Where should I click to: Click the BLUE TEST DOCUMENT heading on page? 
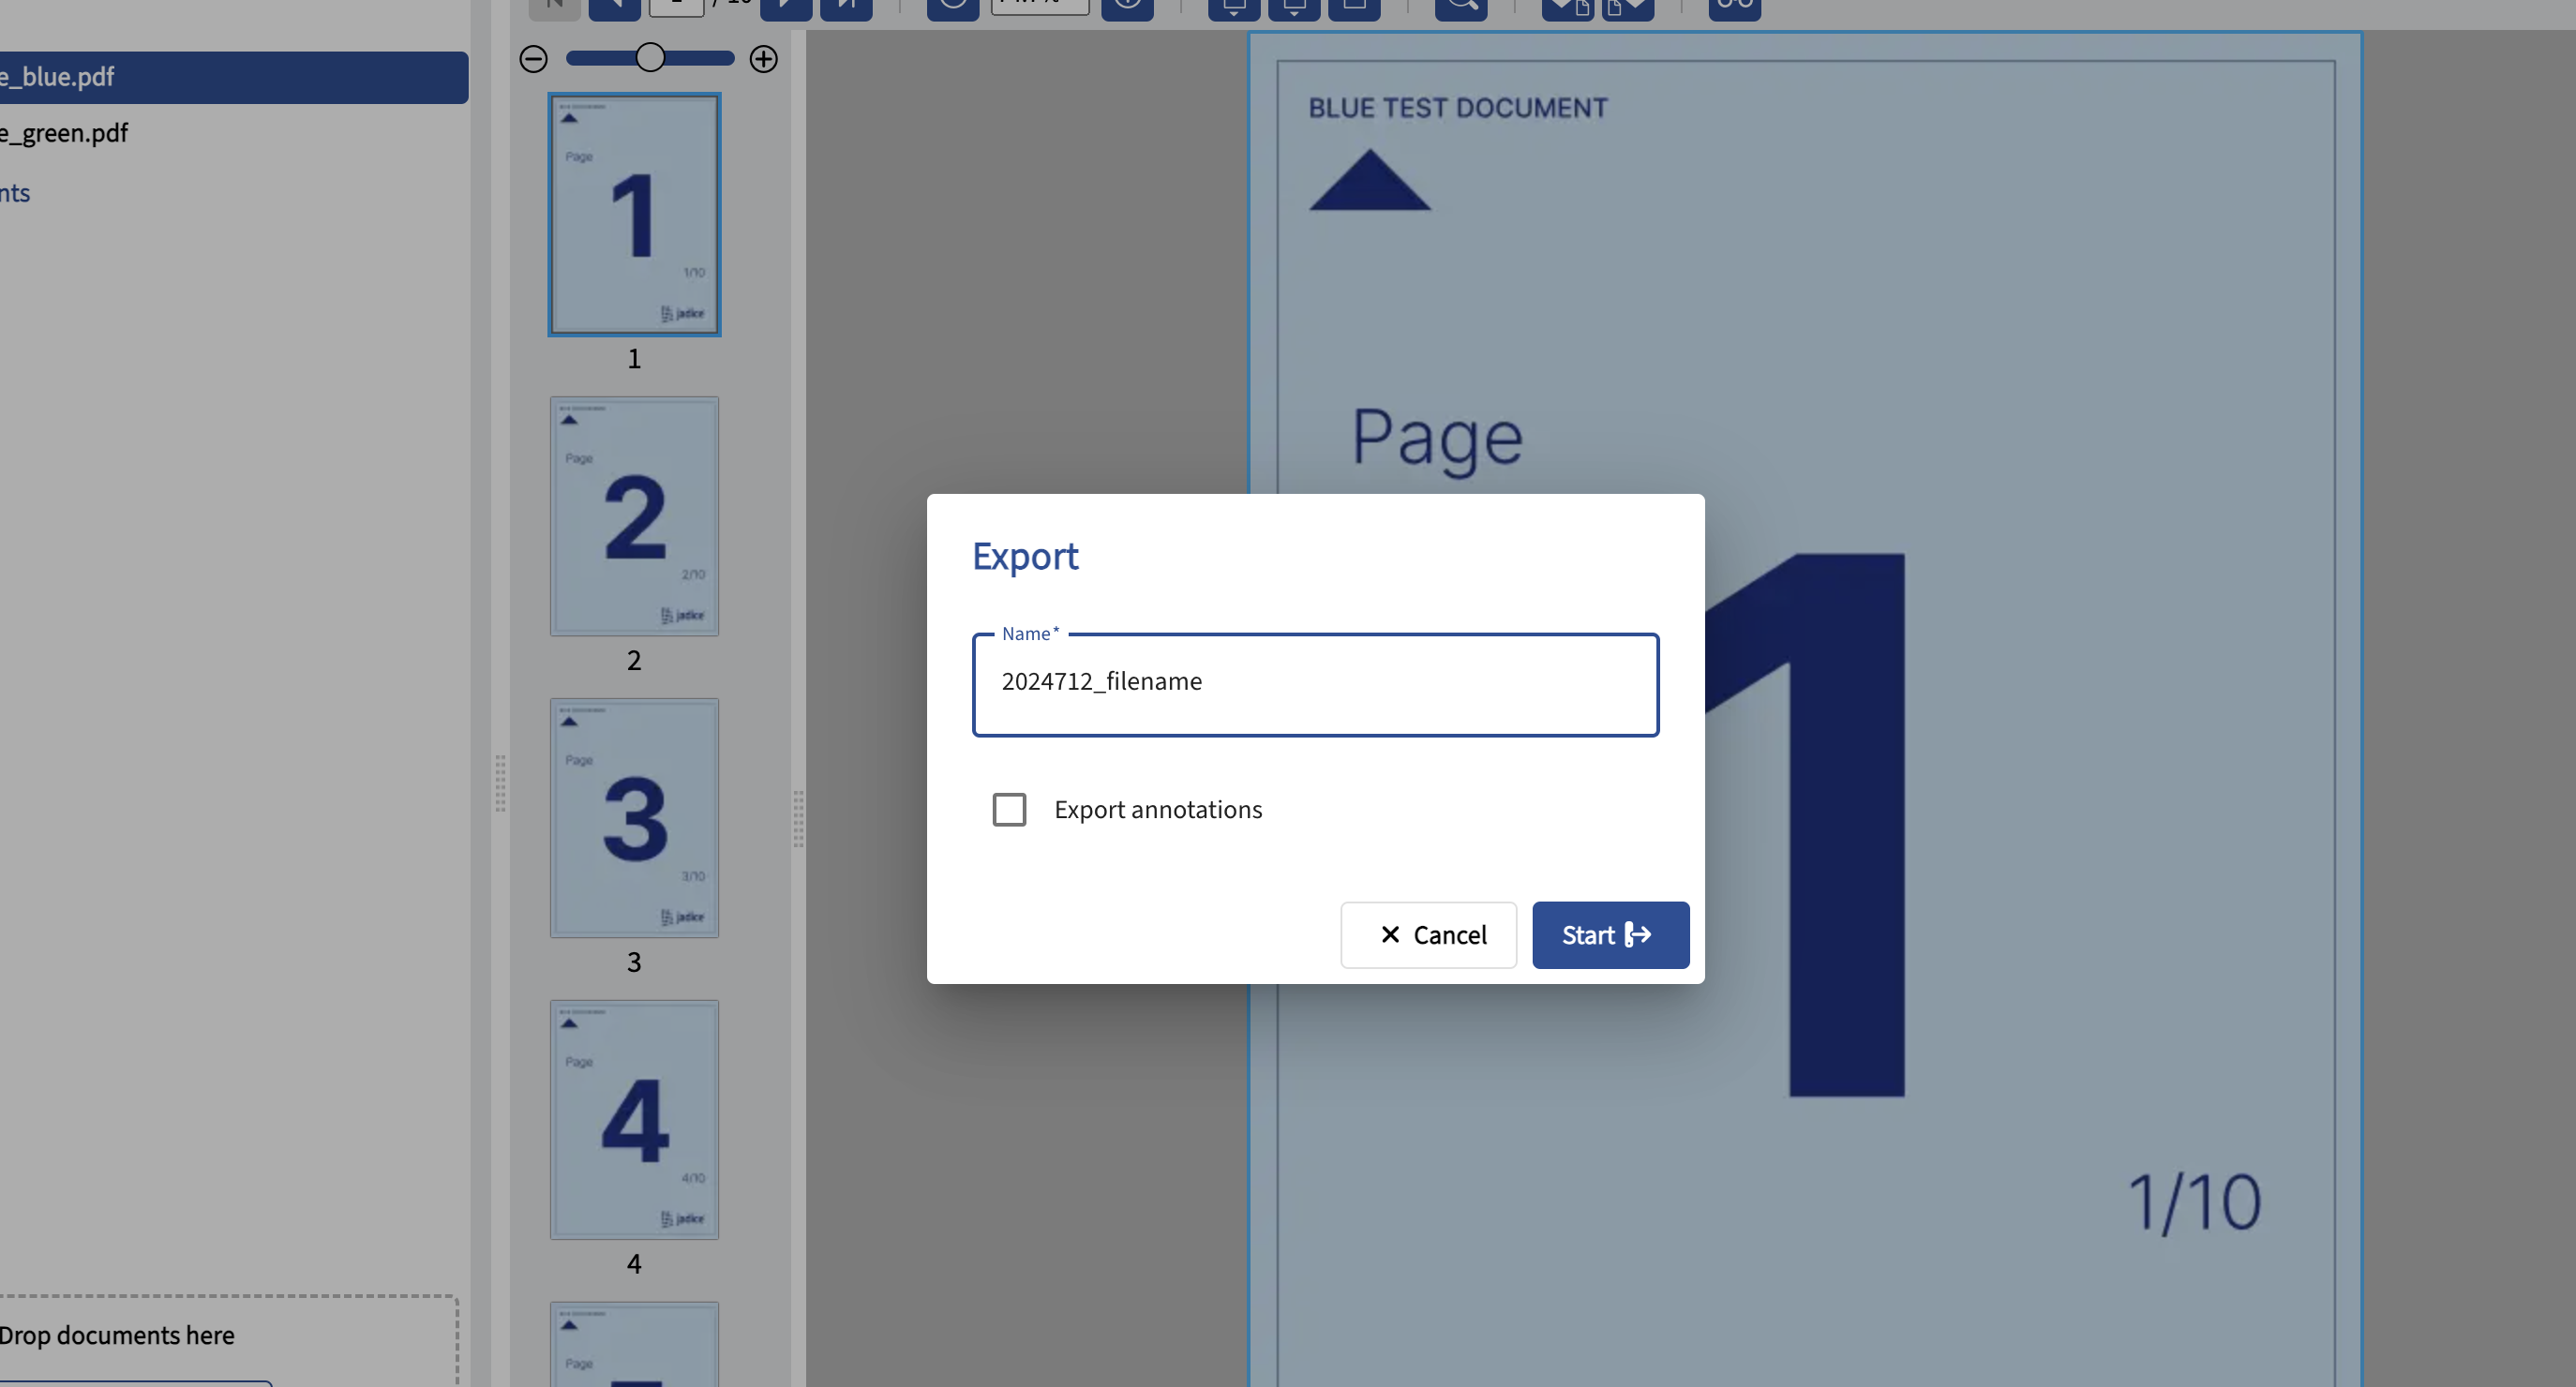point(1457,108)
